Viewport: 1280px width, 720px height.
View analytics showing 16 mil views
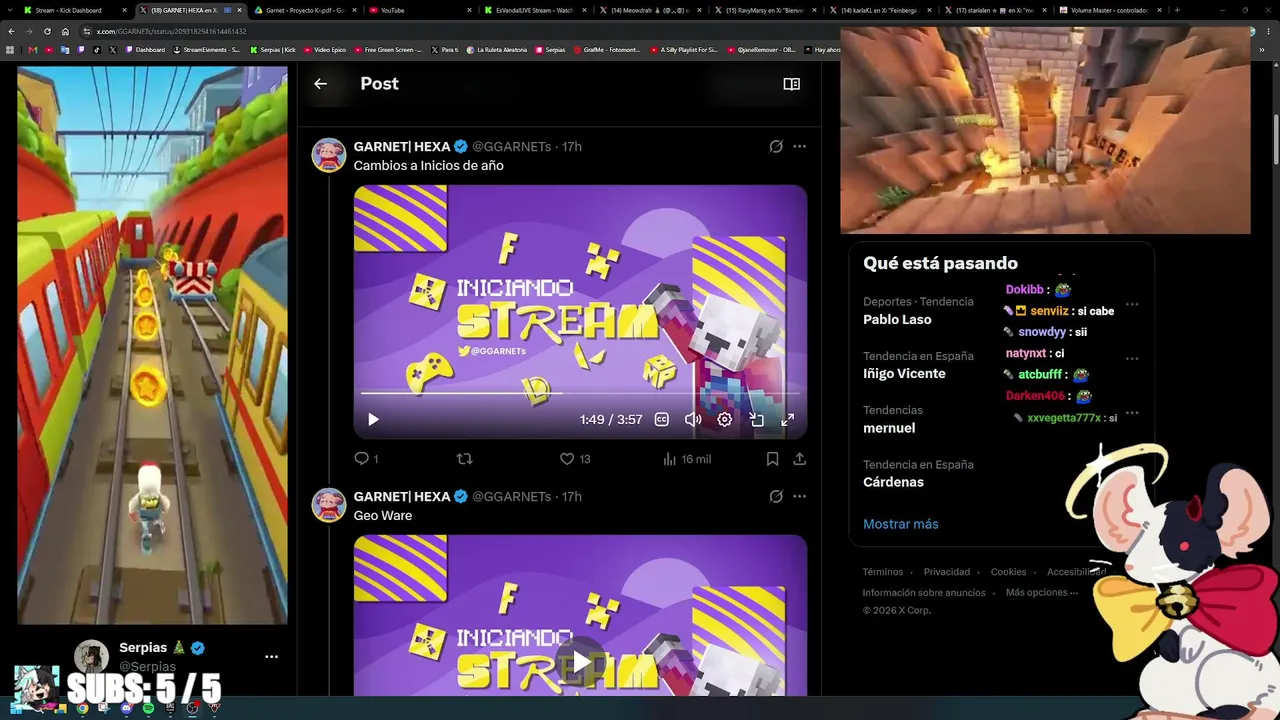687,459
